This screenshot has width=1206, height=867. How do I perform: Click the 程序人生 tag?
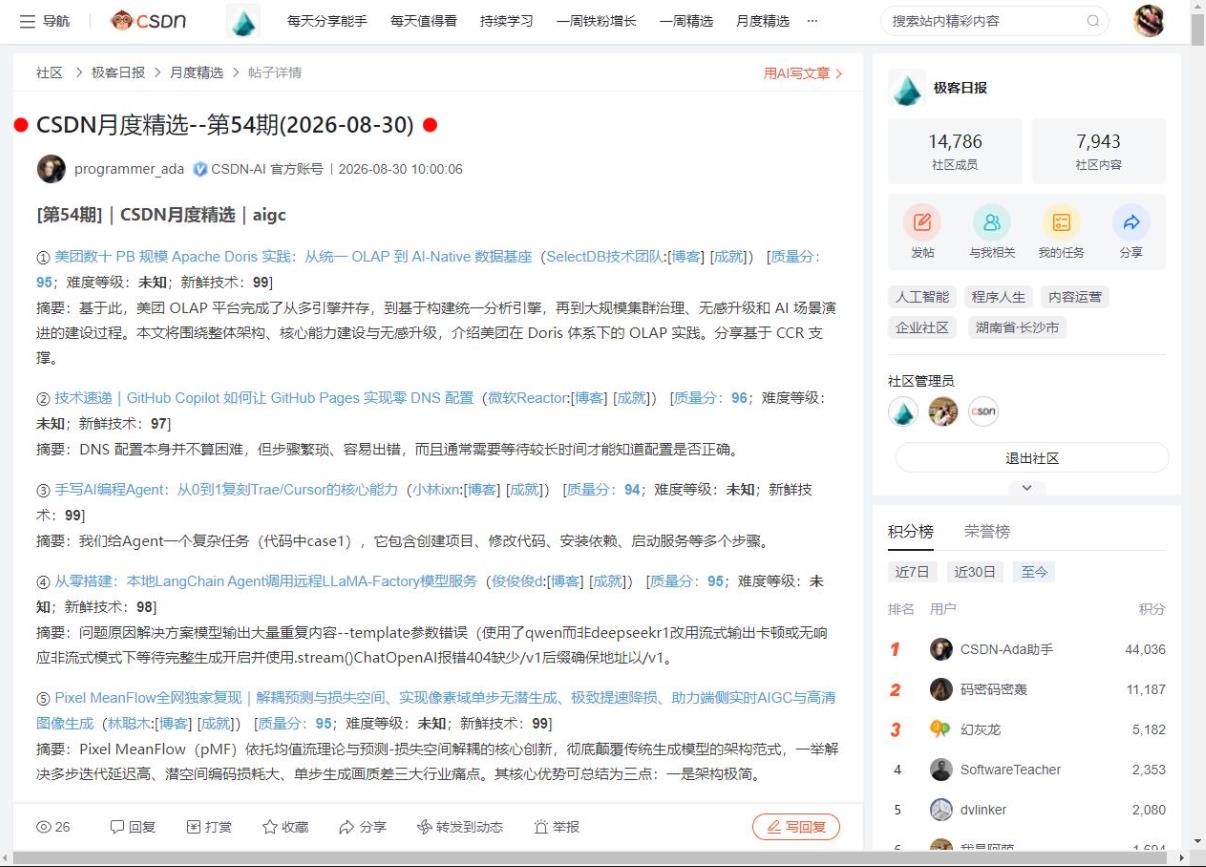click(x=998, y=297)
